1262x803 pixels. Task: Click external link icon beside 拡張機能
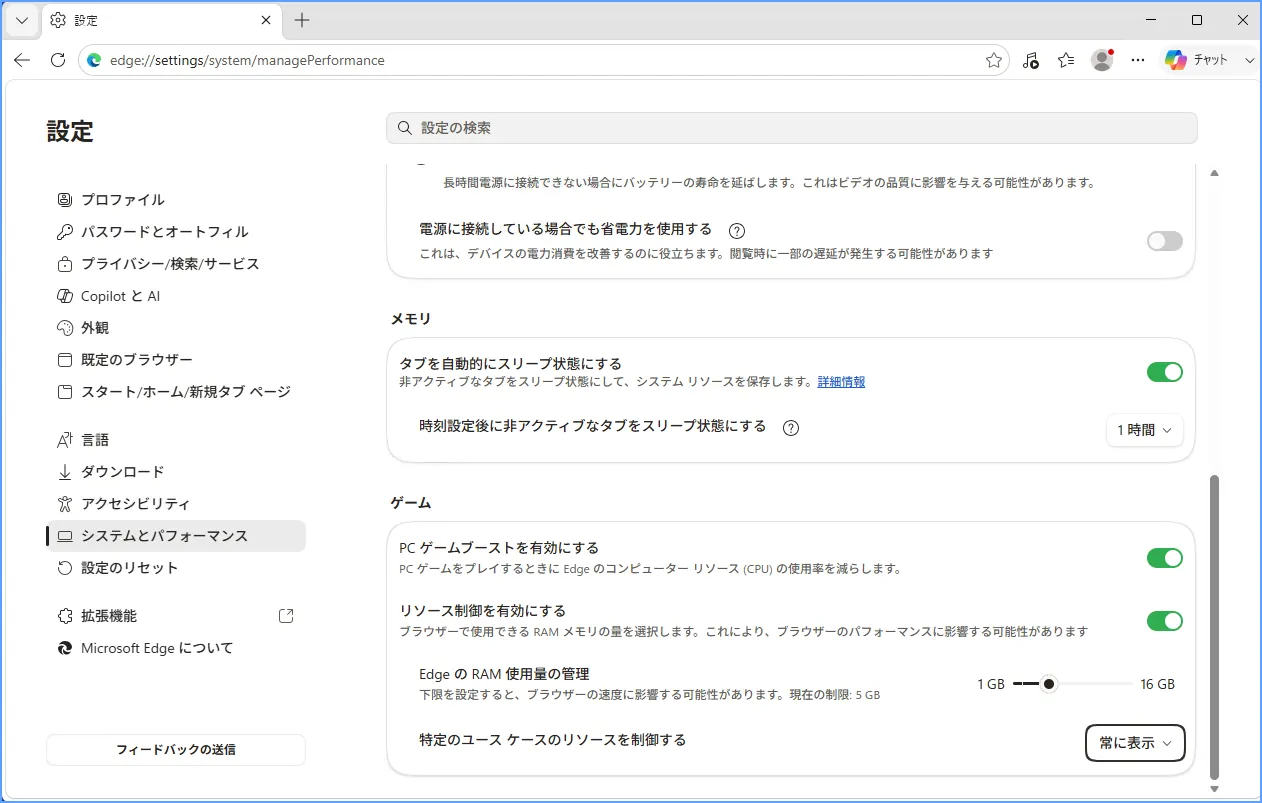point(286,616)
